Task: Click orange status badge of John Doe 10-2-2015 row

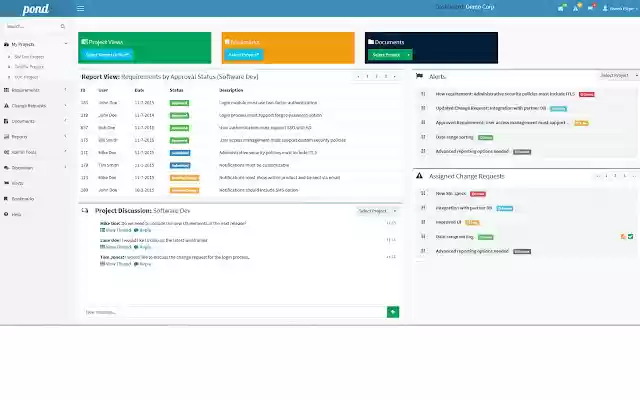Action: click(x=184, y=190)
